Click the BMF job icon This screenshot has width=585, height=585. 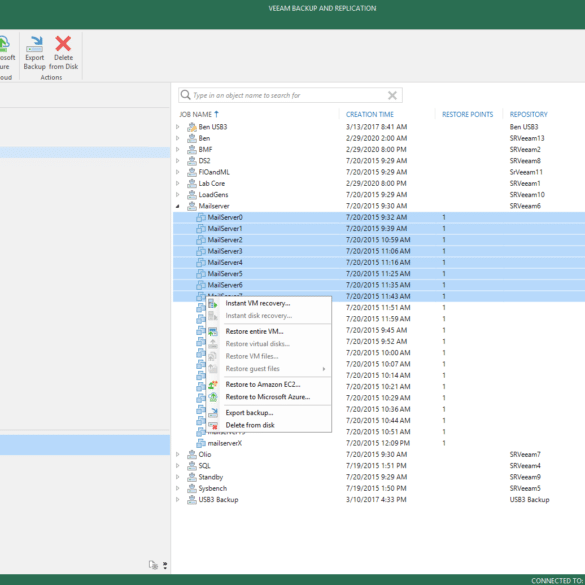point(192,150)
